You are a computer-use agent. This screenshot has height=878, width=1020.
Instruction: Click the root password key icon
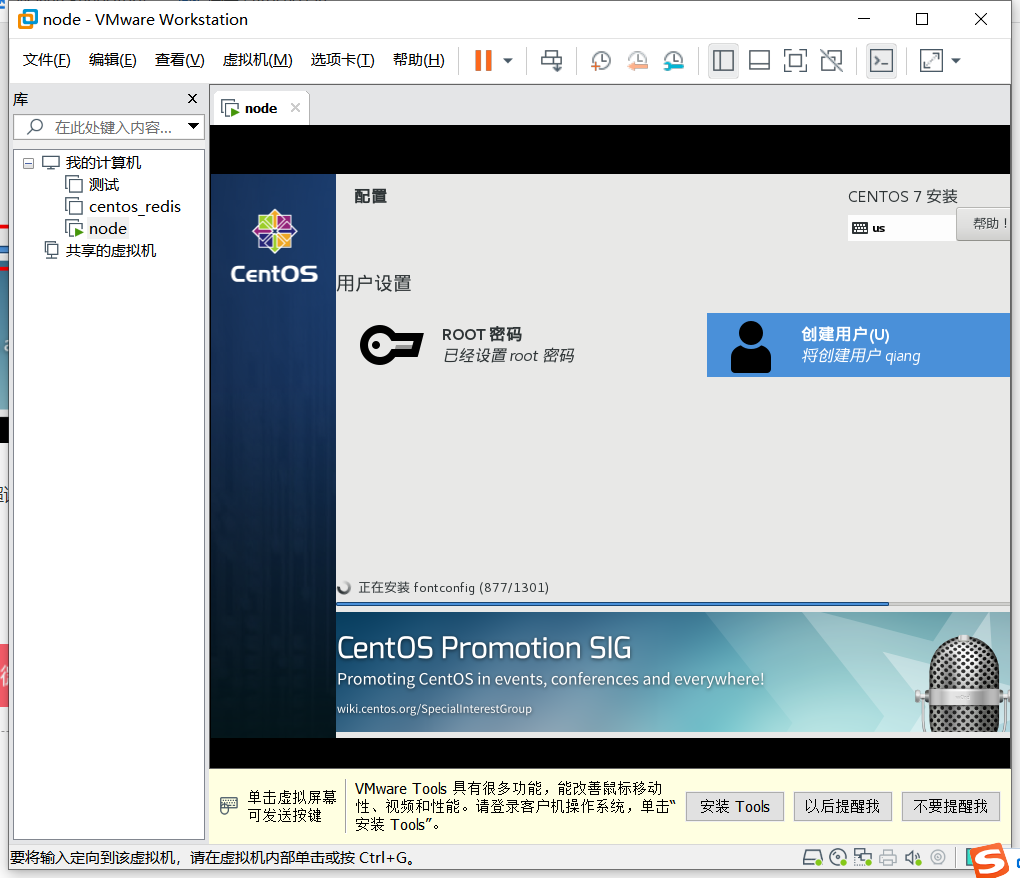(391, 345)
